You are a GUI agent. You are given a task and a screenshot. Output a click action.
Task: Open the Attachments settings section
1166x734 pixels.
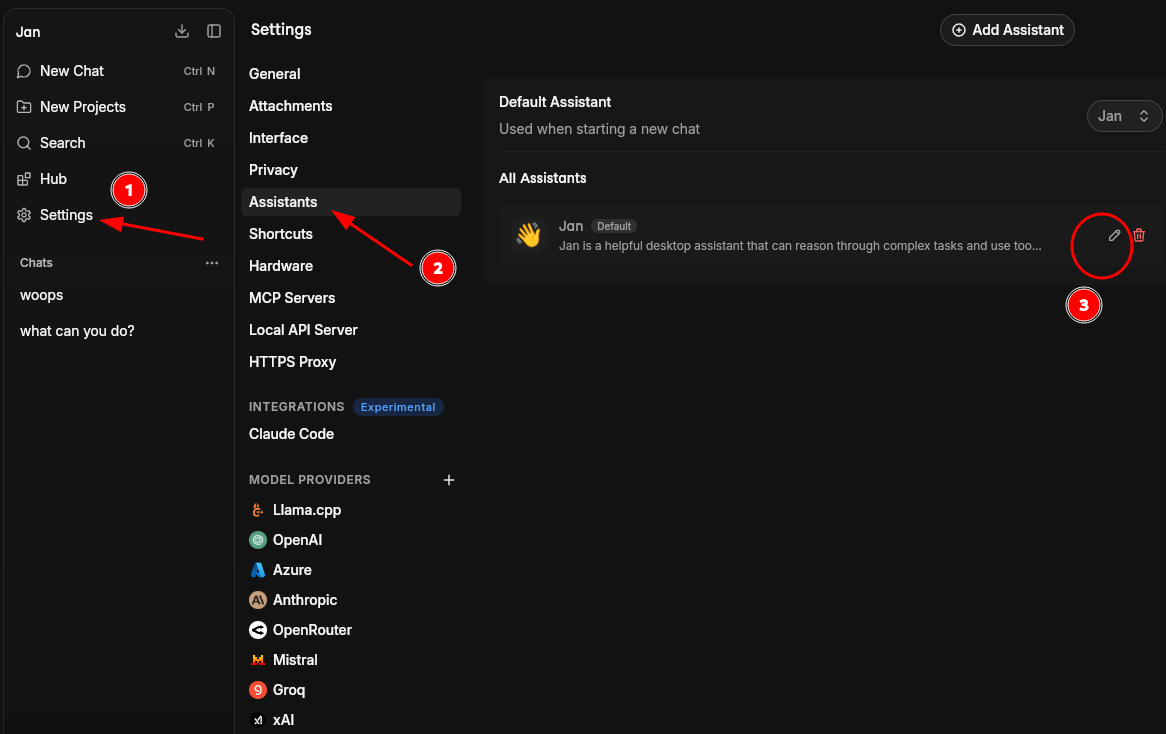click(290, 106)
